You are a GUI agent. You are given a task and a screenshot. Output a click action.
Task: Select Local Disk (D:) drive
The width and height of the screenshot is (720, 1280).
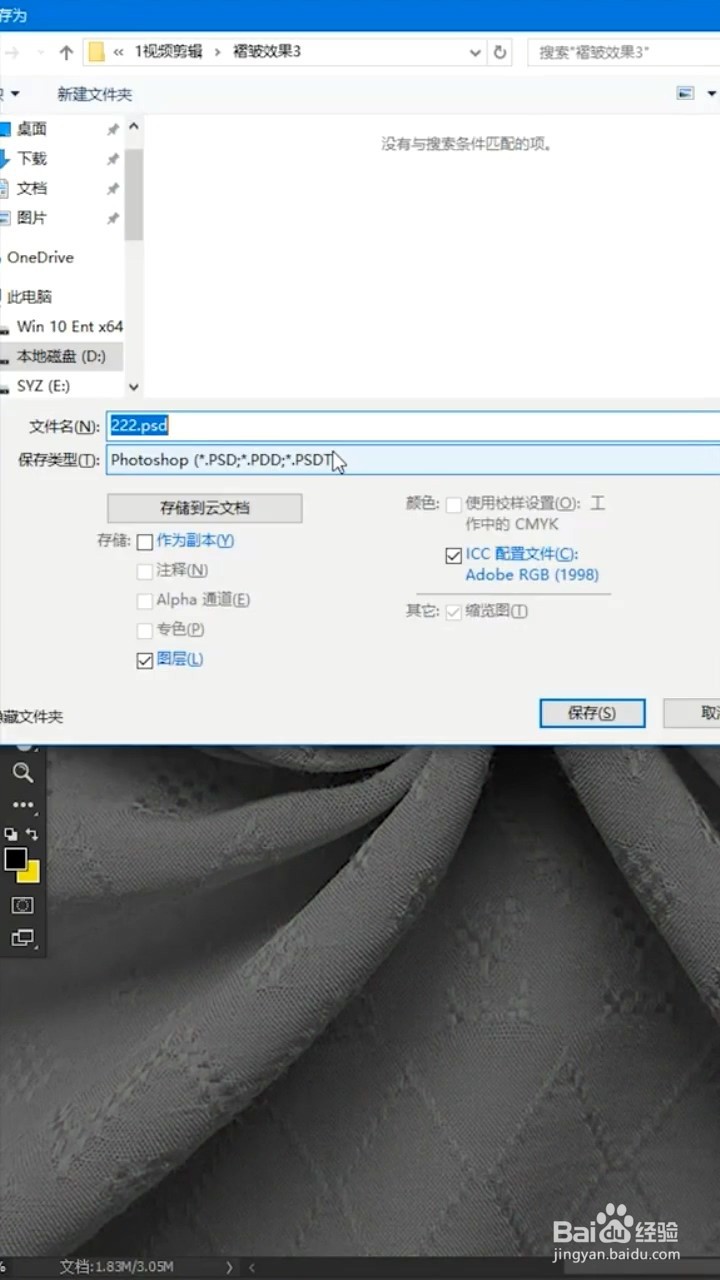click(x=60, y=356)
